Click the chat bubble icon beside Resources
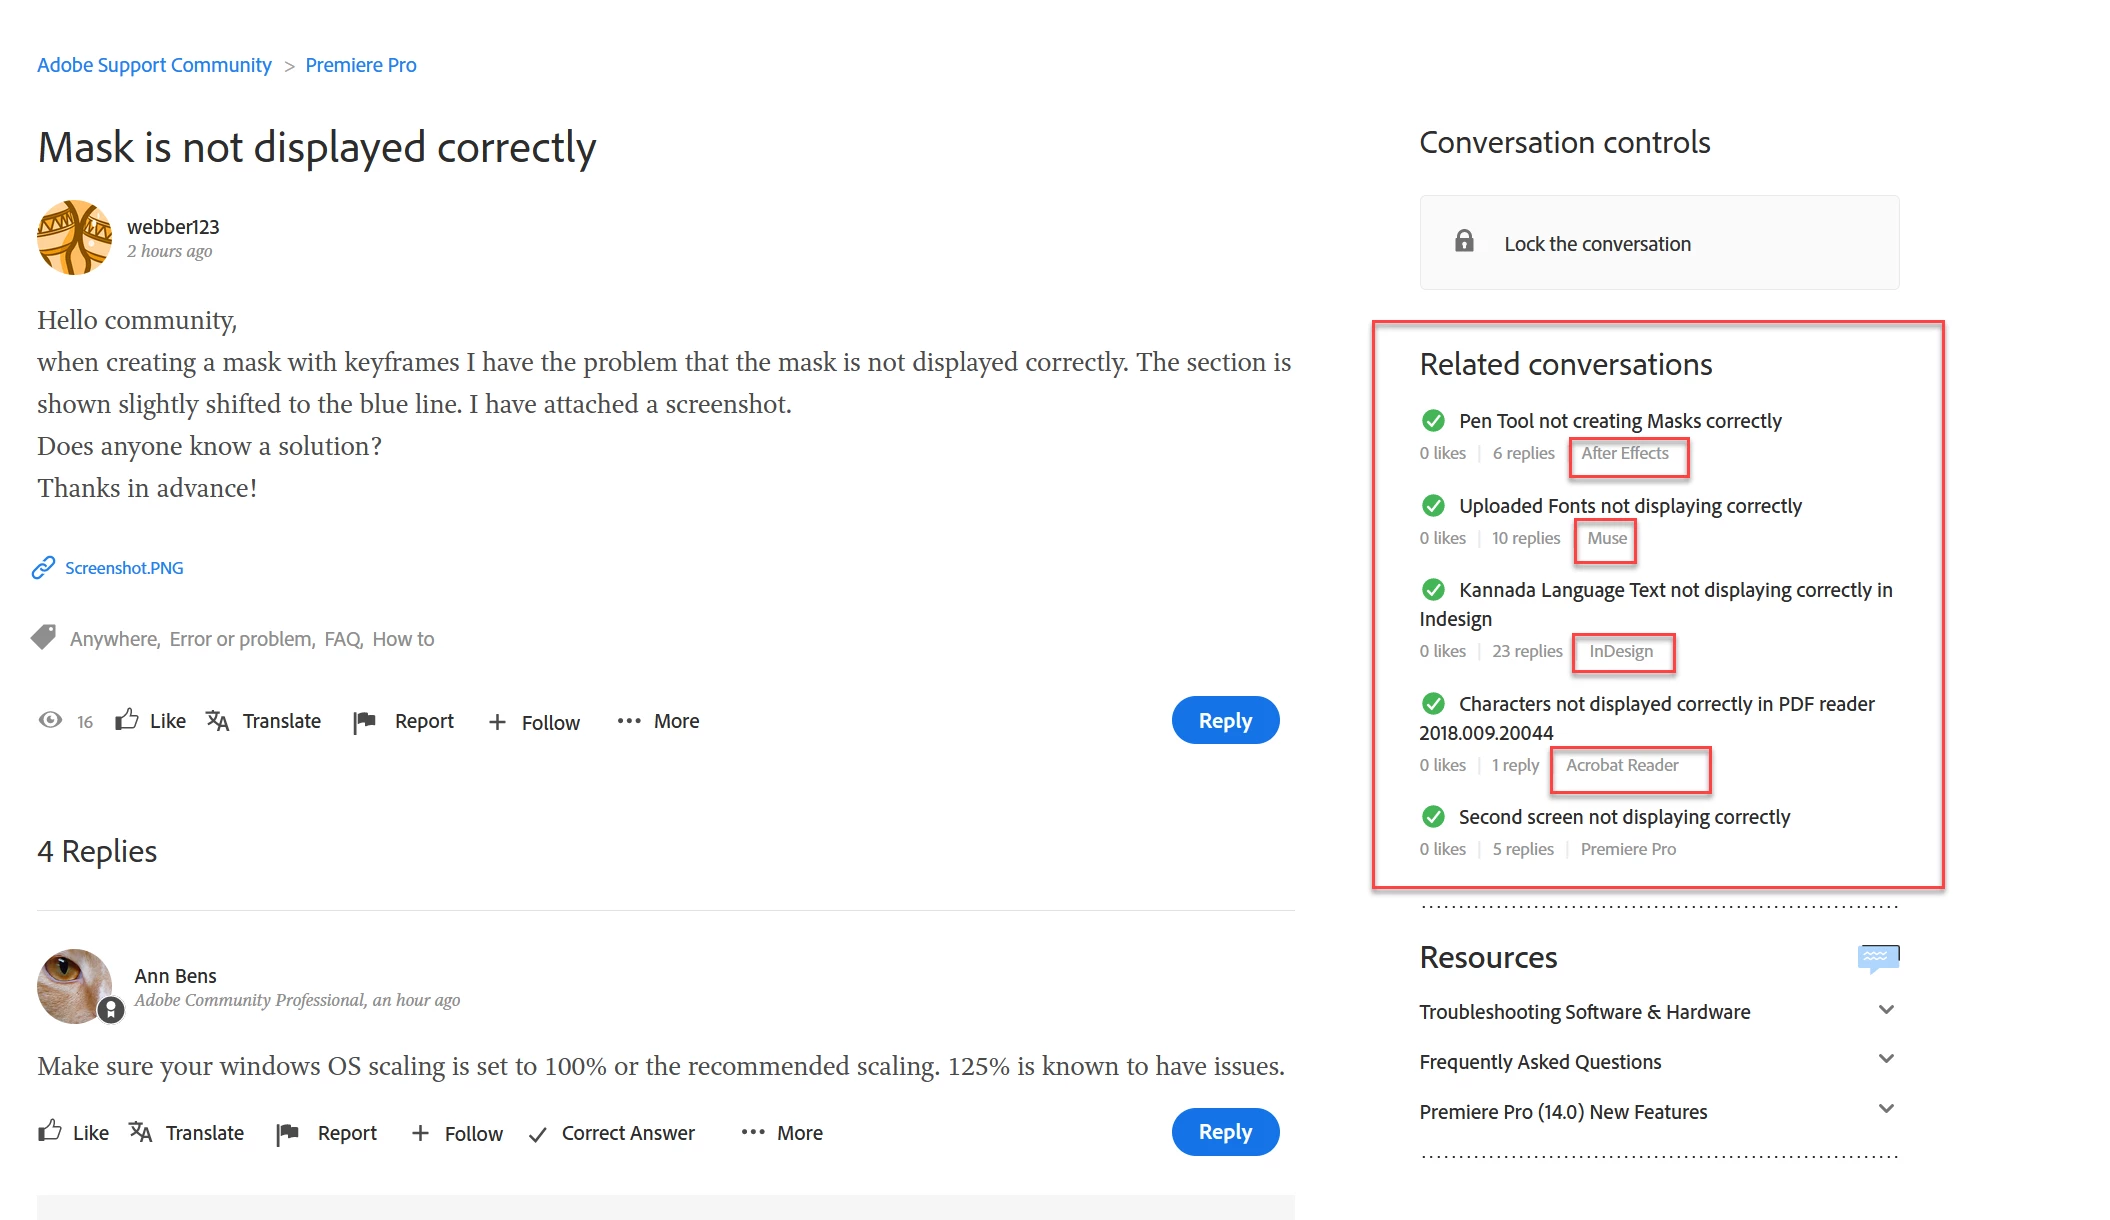The width and height of the screenshot is (2110, 1220). 1877,958
